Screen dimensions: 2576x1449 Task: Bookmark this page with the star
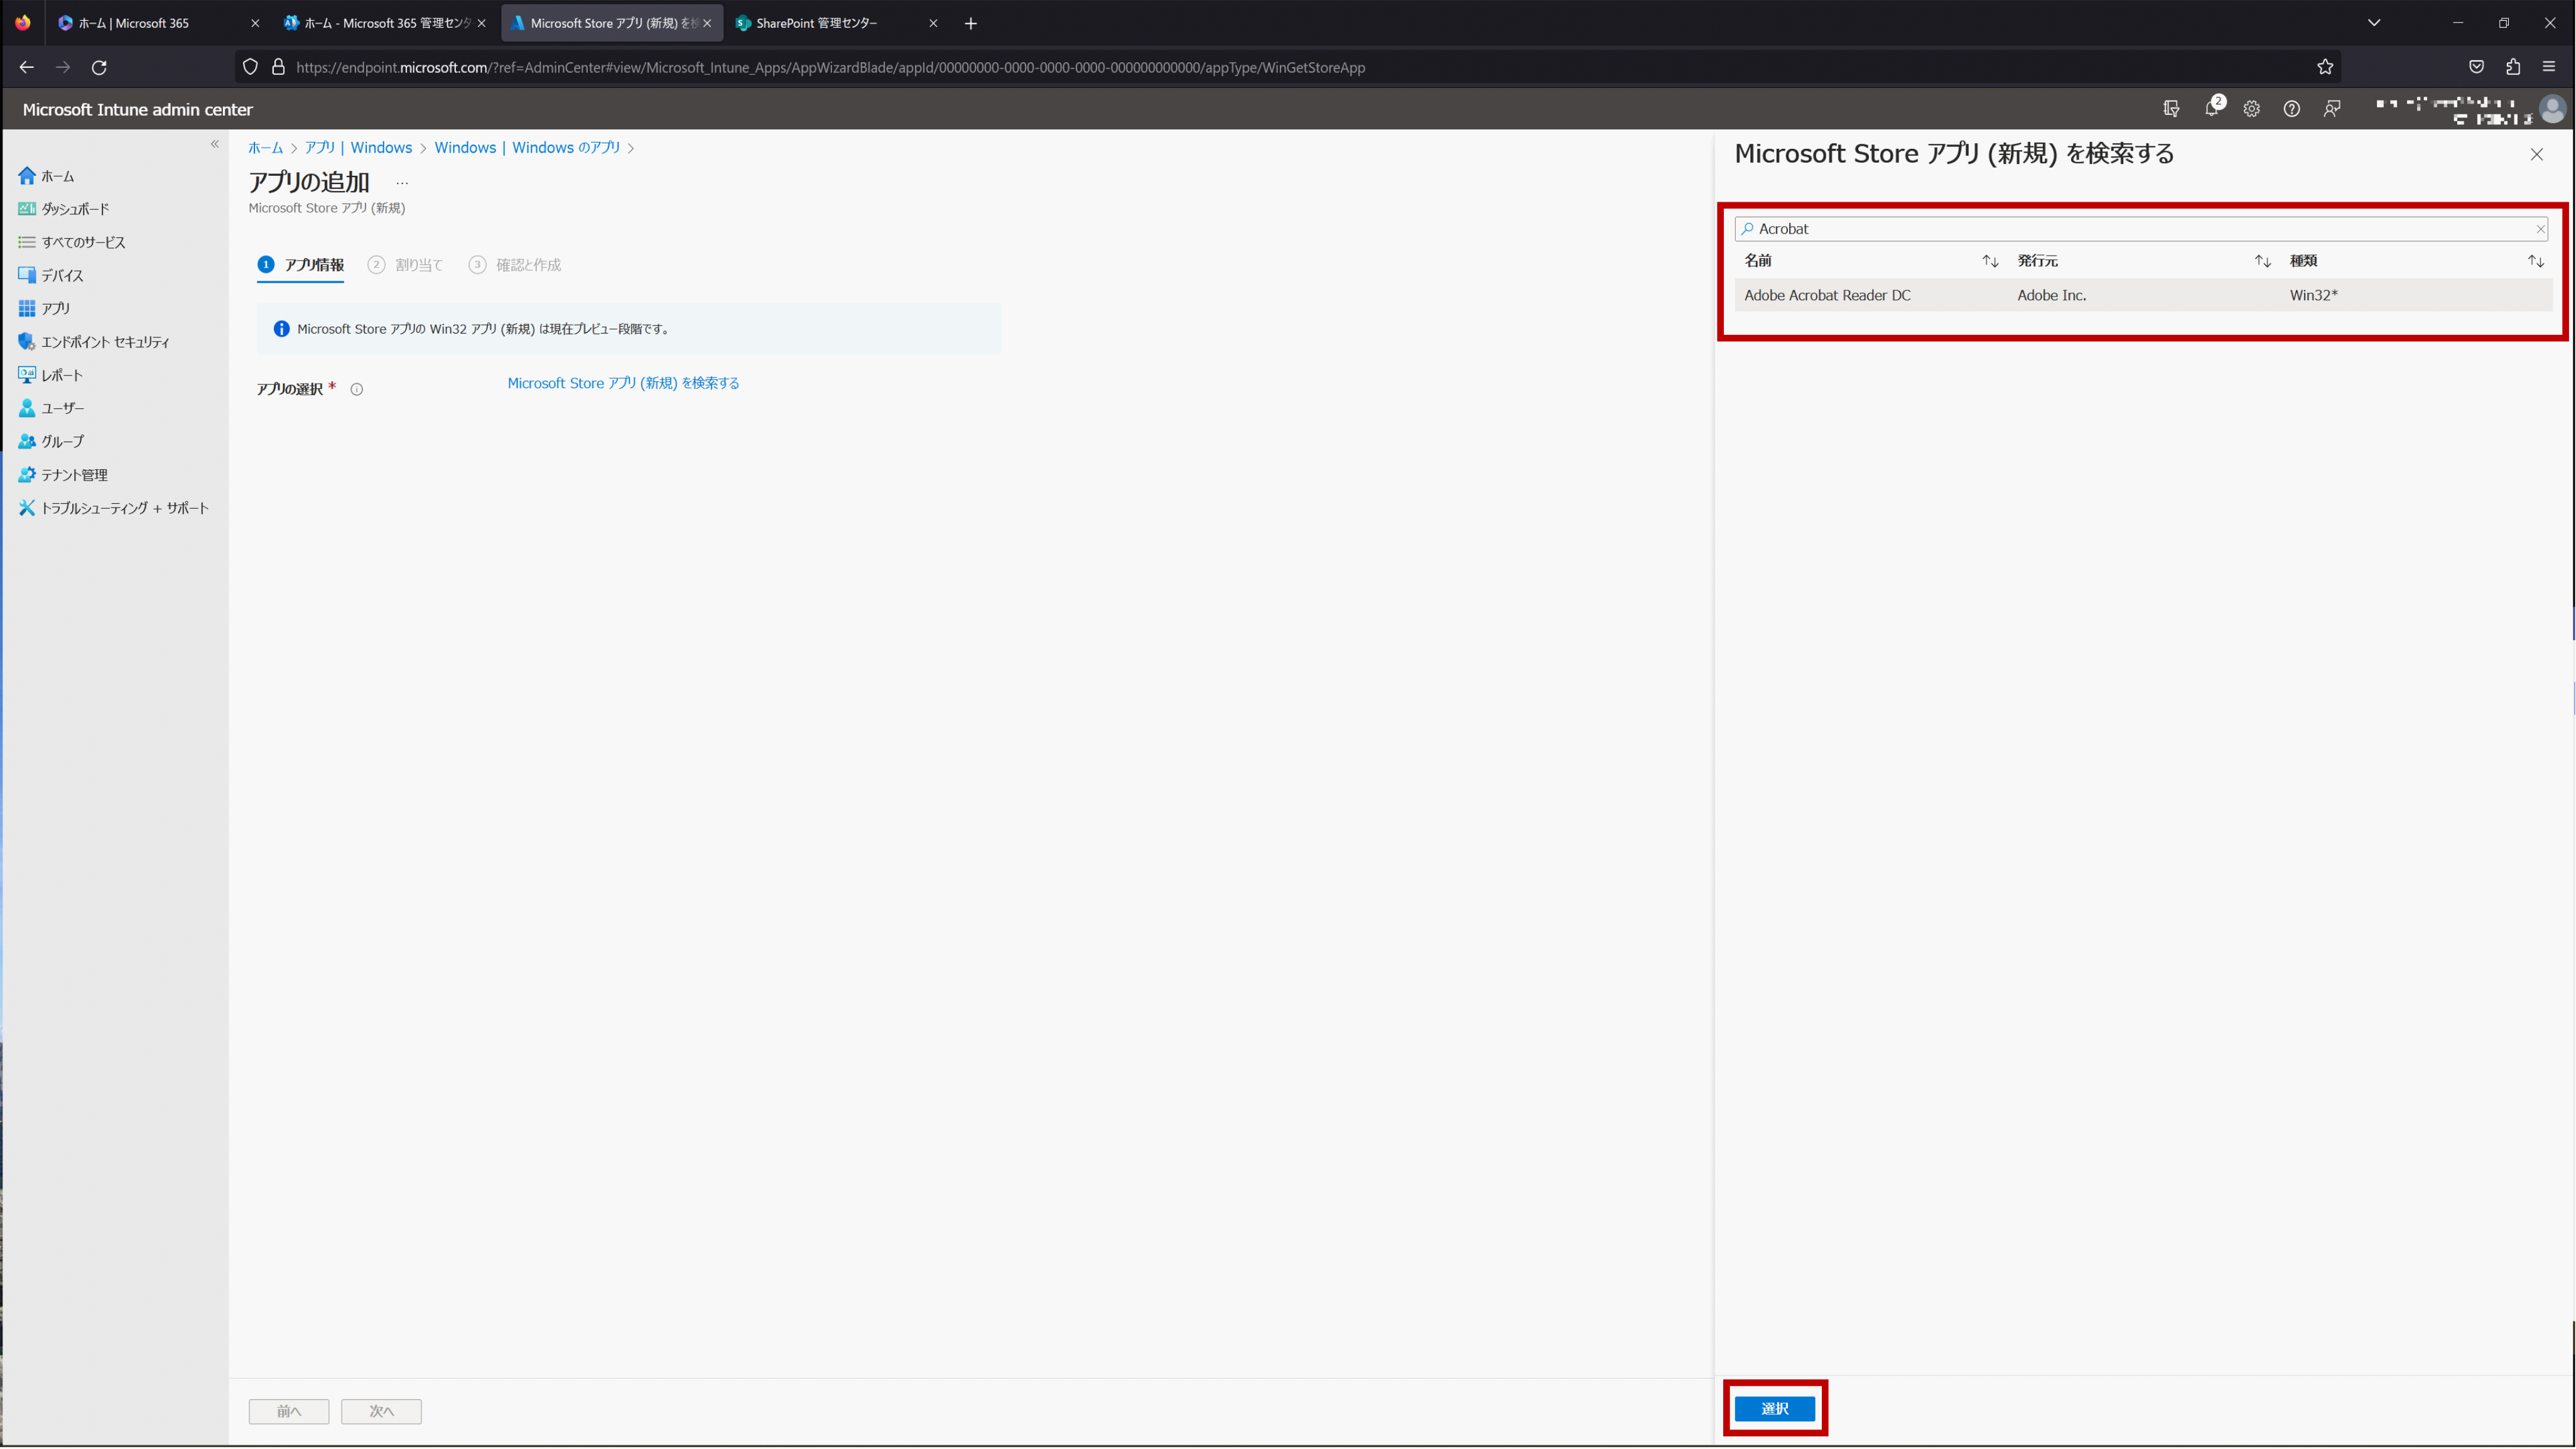pos(2324,67)
